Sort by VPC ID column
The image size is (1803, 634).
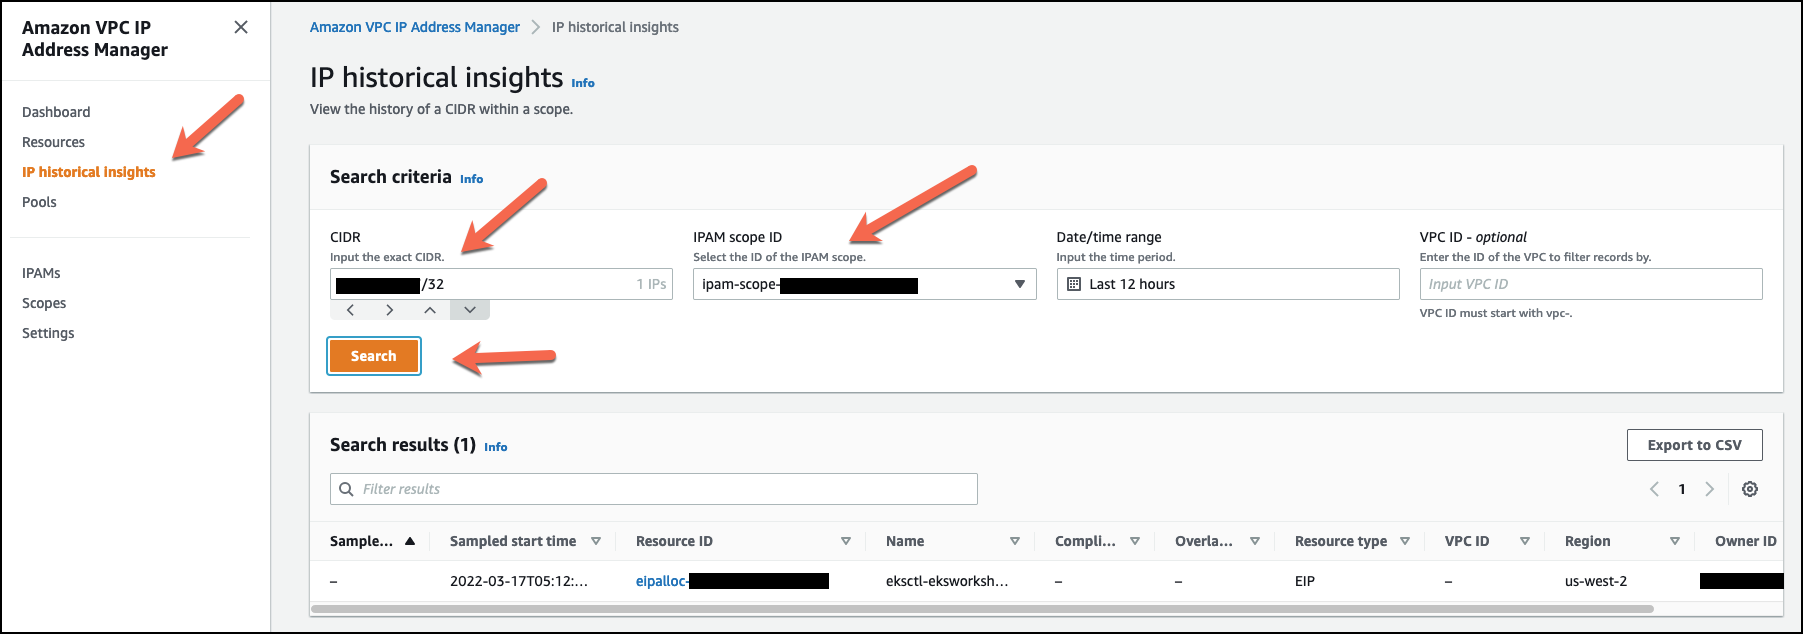1525,541
